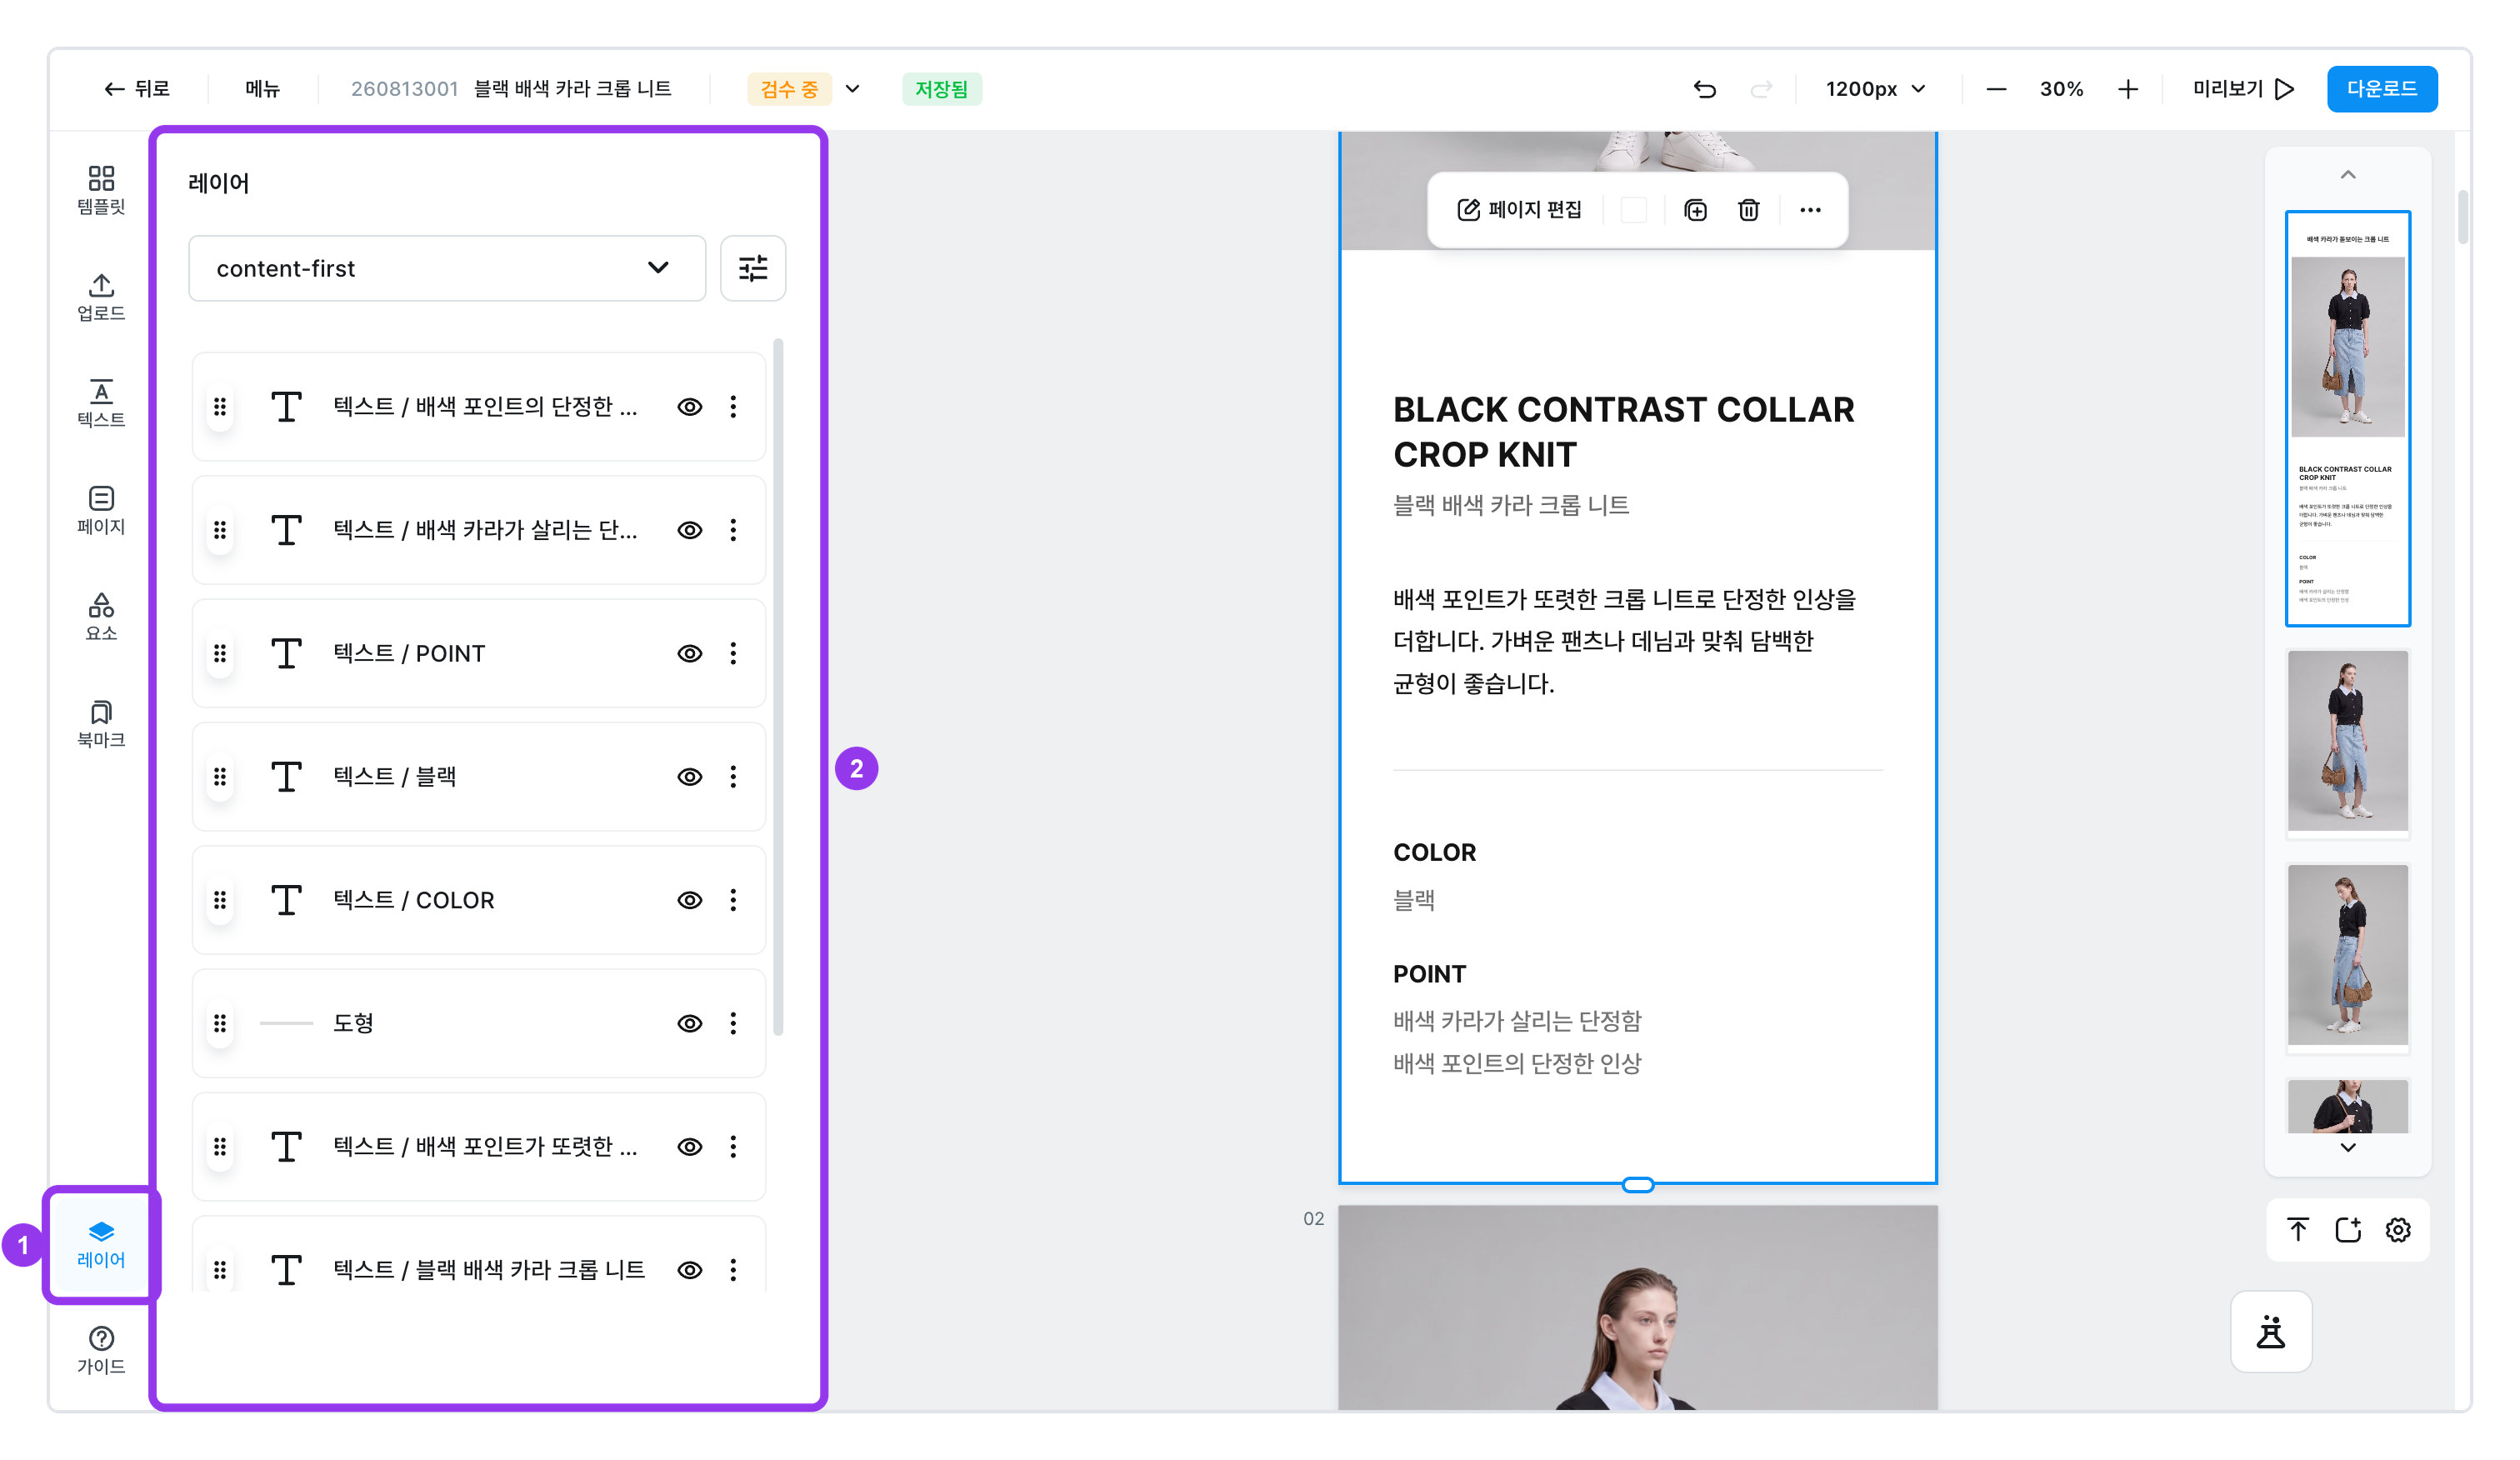The image size is (2520, 1460).
Task: Open the 텍스트 text tool panel
Action: click(101, 403)
